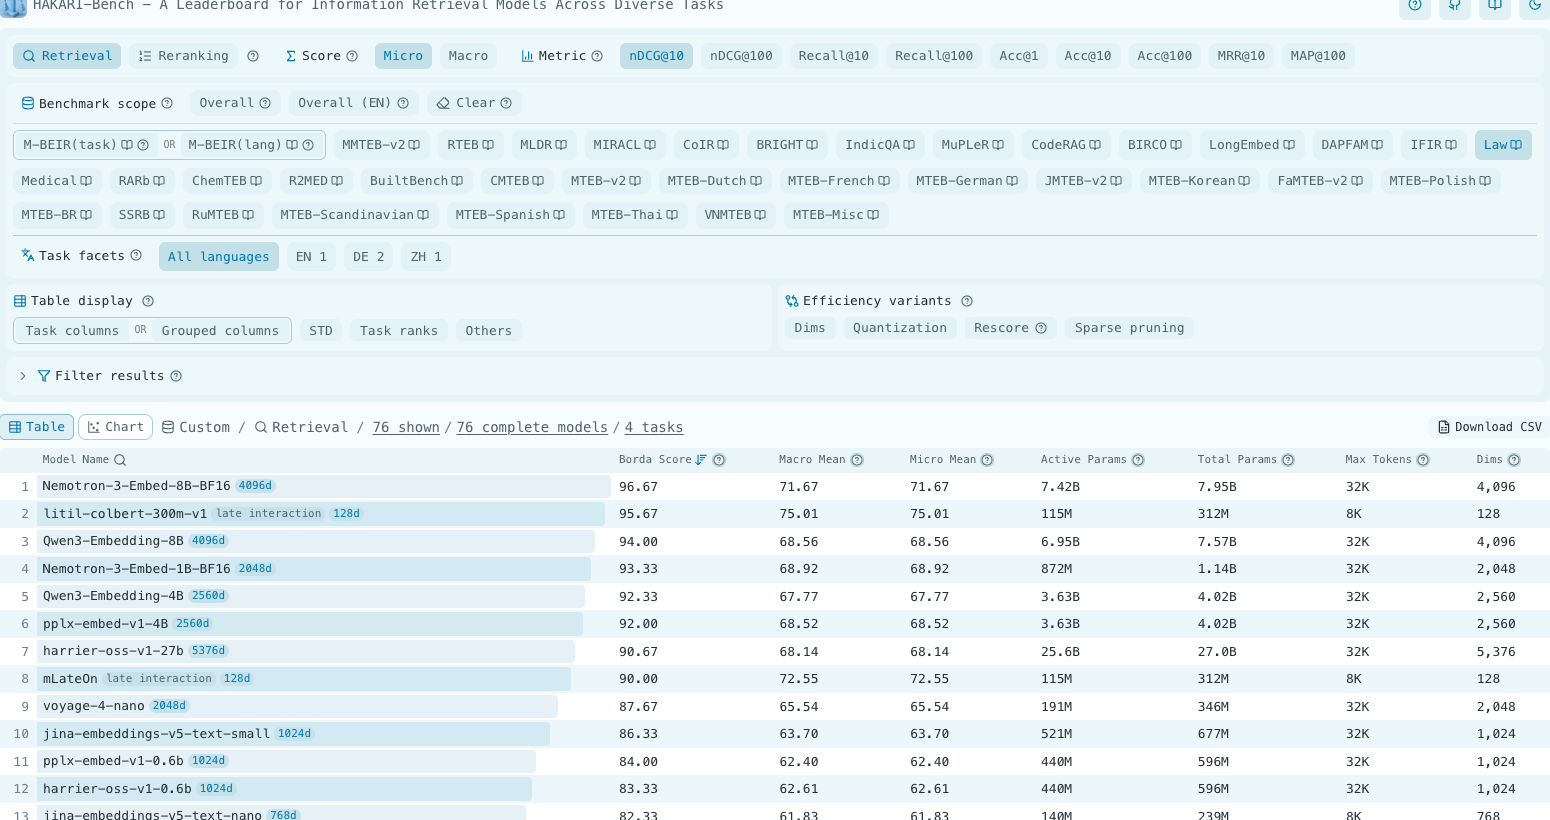Click the Download CSV button
This screenshot has width=1550, height=820.
1489,427
